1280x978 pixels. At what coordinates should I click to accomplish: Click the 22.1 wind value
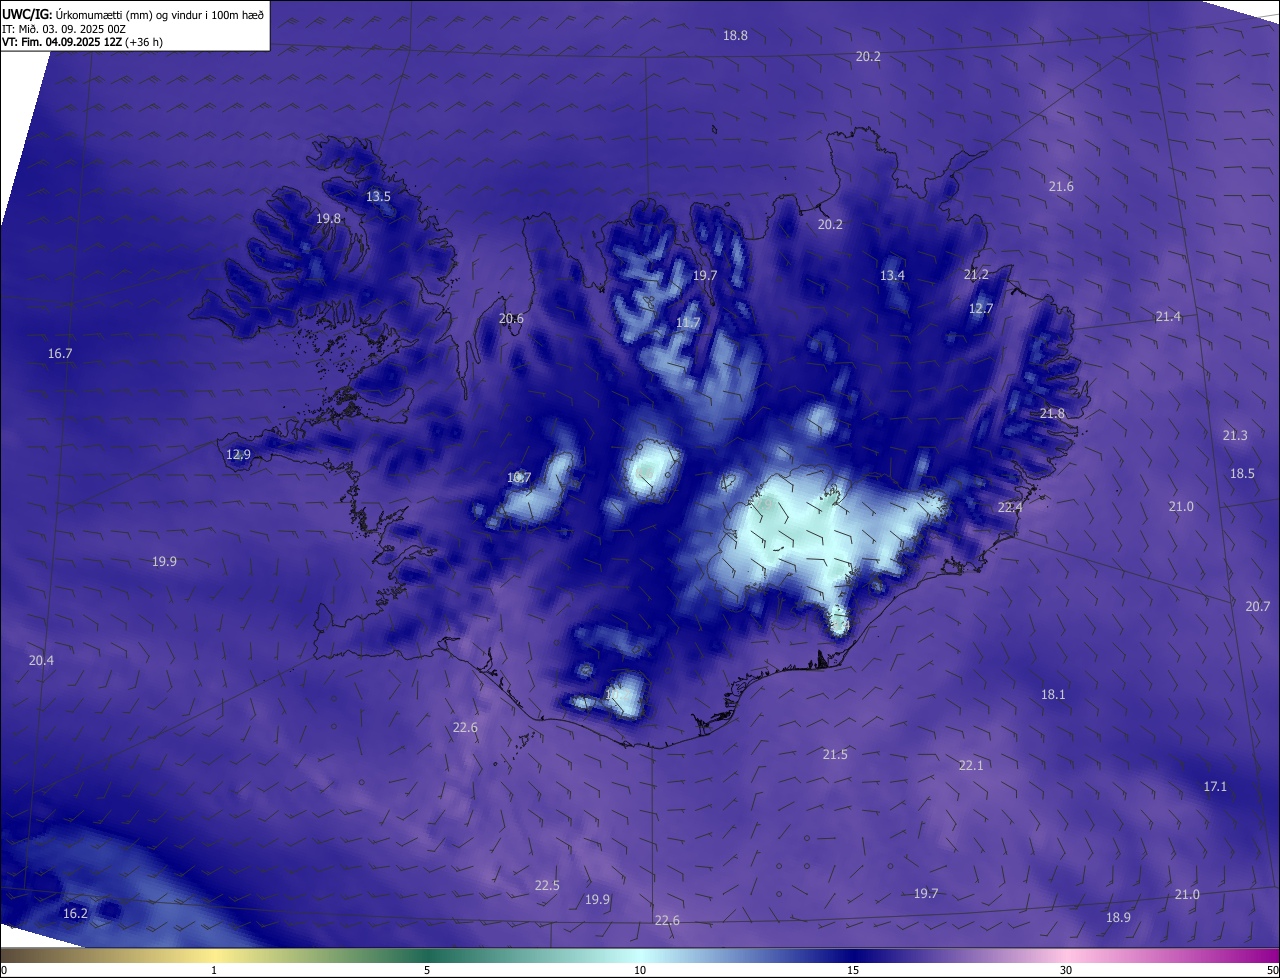(971, 765)
